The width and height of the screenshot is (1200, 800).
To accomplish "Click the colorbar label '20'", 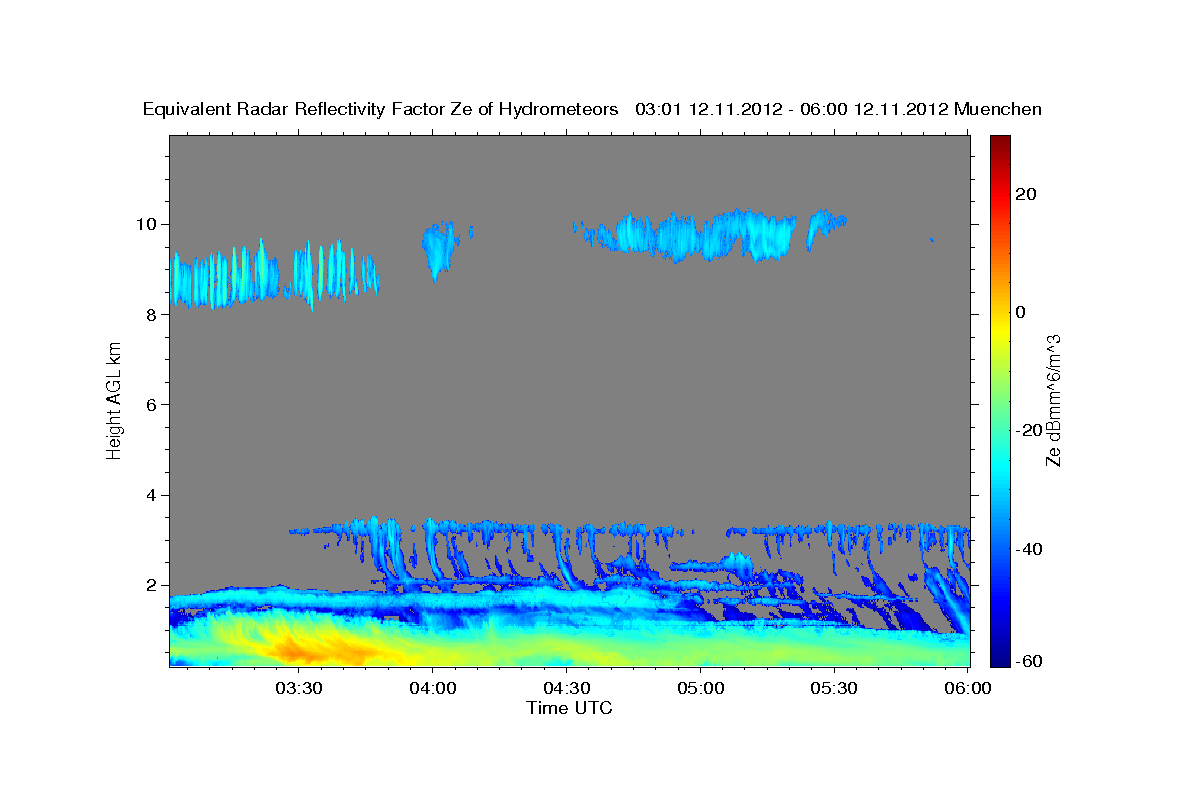I will (x=1027, y=194).
